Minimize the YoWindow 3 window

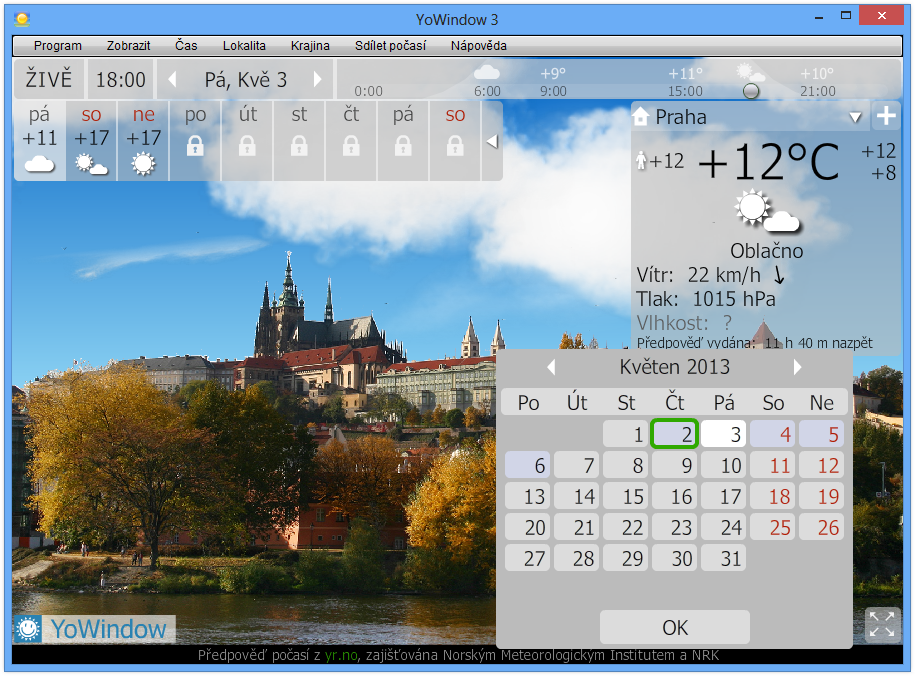coord(819,16)
